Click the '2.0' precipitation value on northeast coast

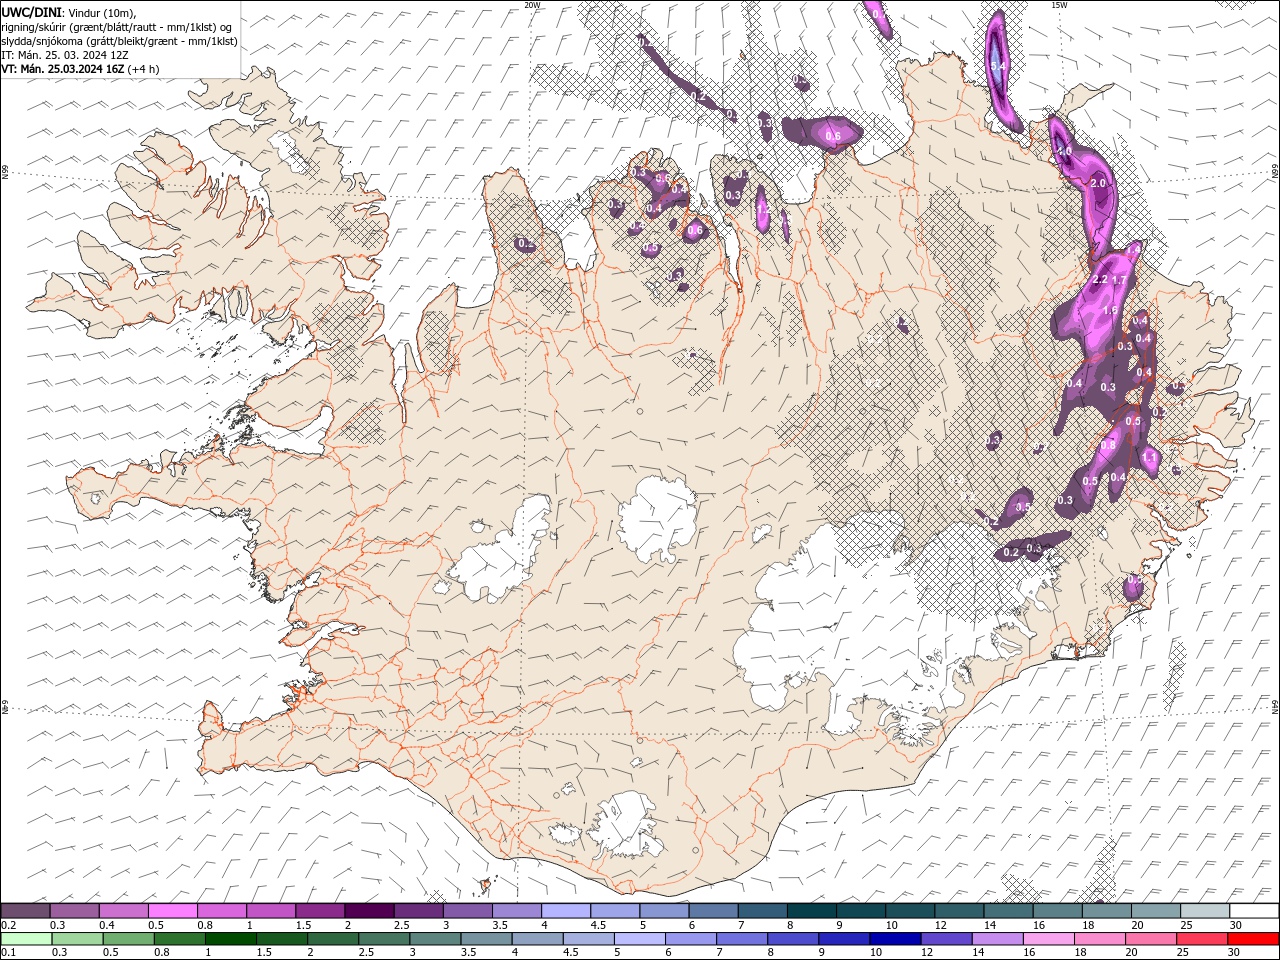1098,183
